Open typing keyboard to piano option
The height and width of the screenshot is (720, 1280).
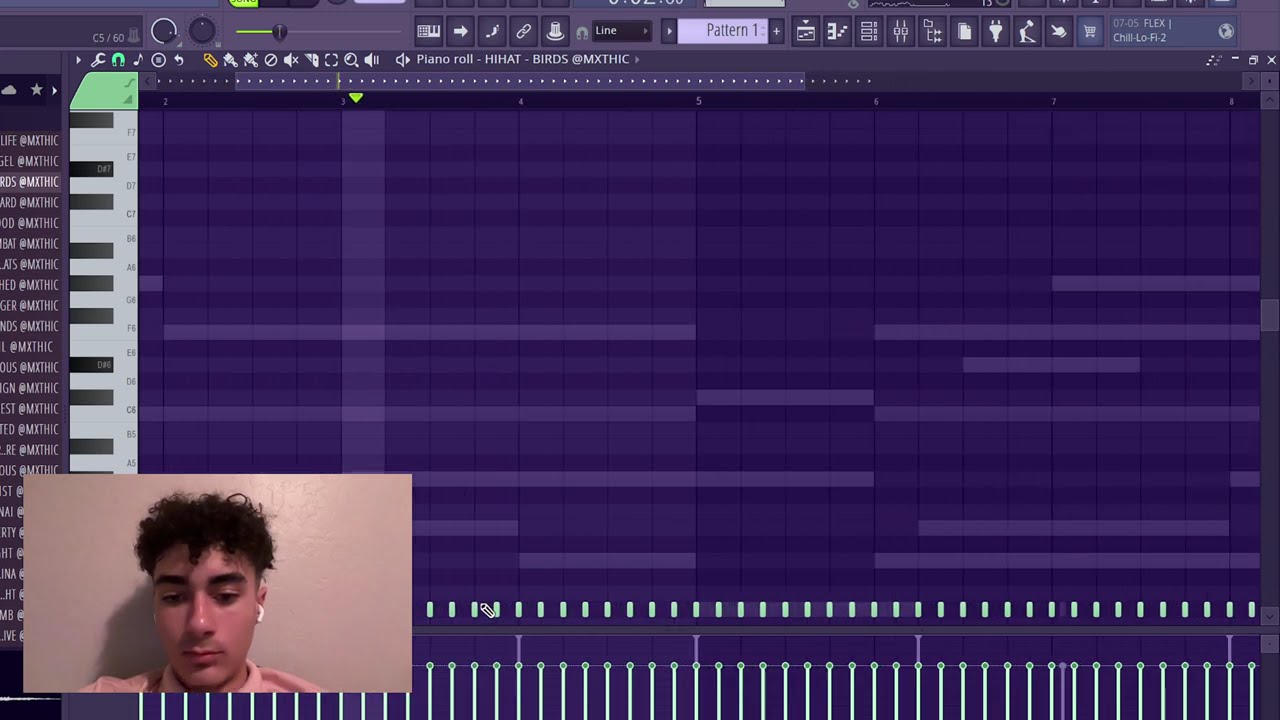pyautogui.click(x=428, y=31)
